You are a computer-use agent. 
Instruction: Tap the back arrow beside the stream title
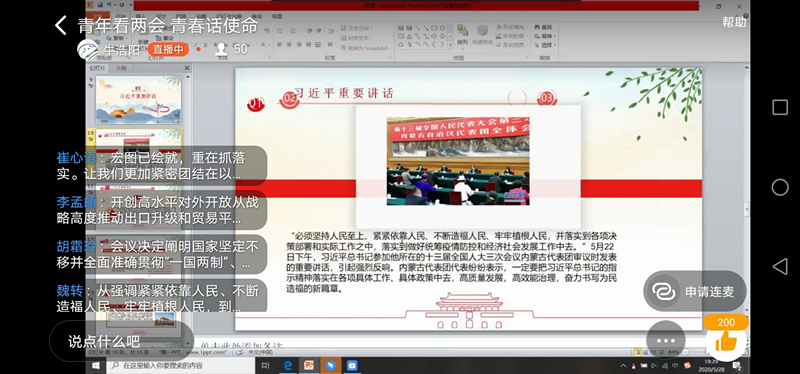coord(61,25)
